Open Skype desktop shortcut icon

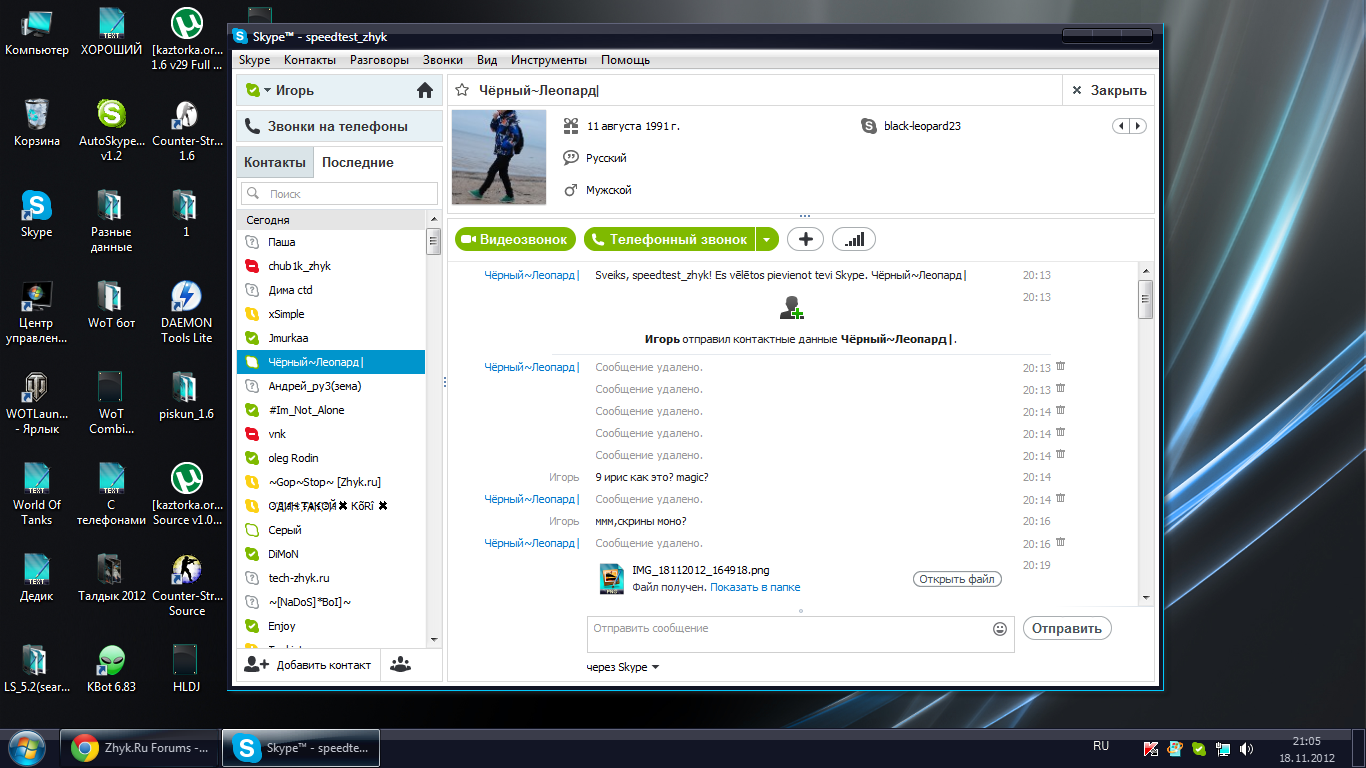[x=37, y=215]
